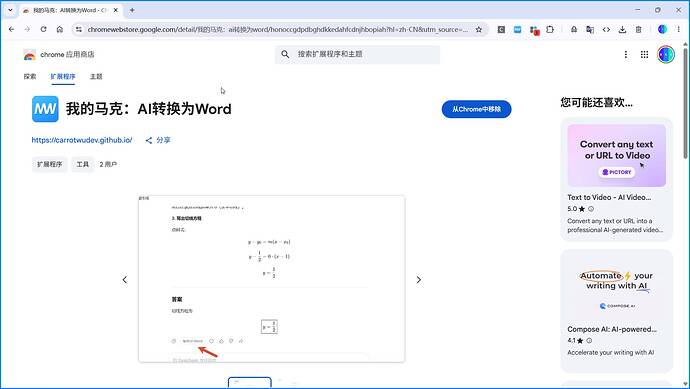Click the trash can toolbar icon
This screenshot has height=389, width=690.
coord(639,29)
